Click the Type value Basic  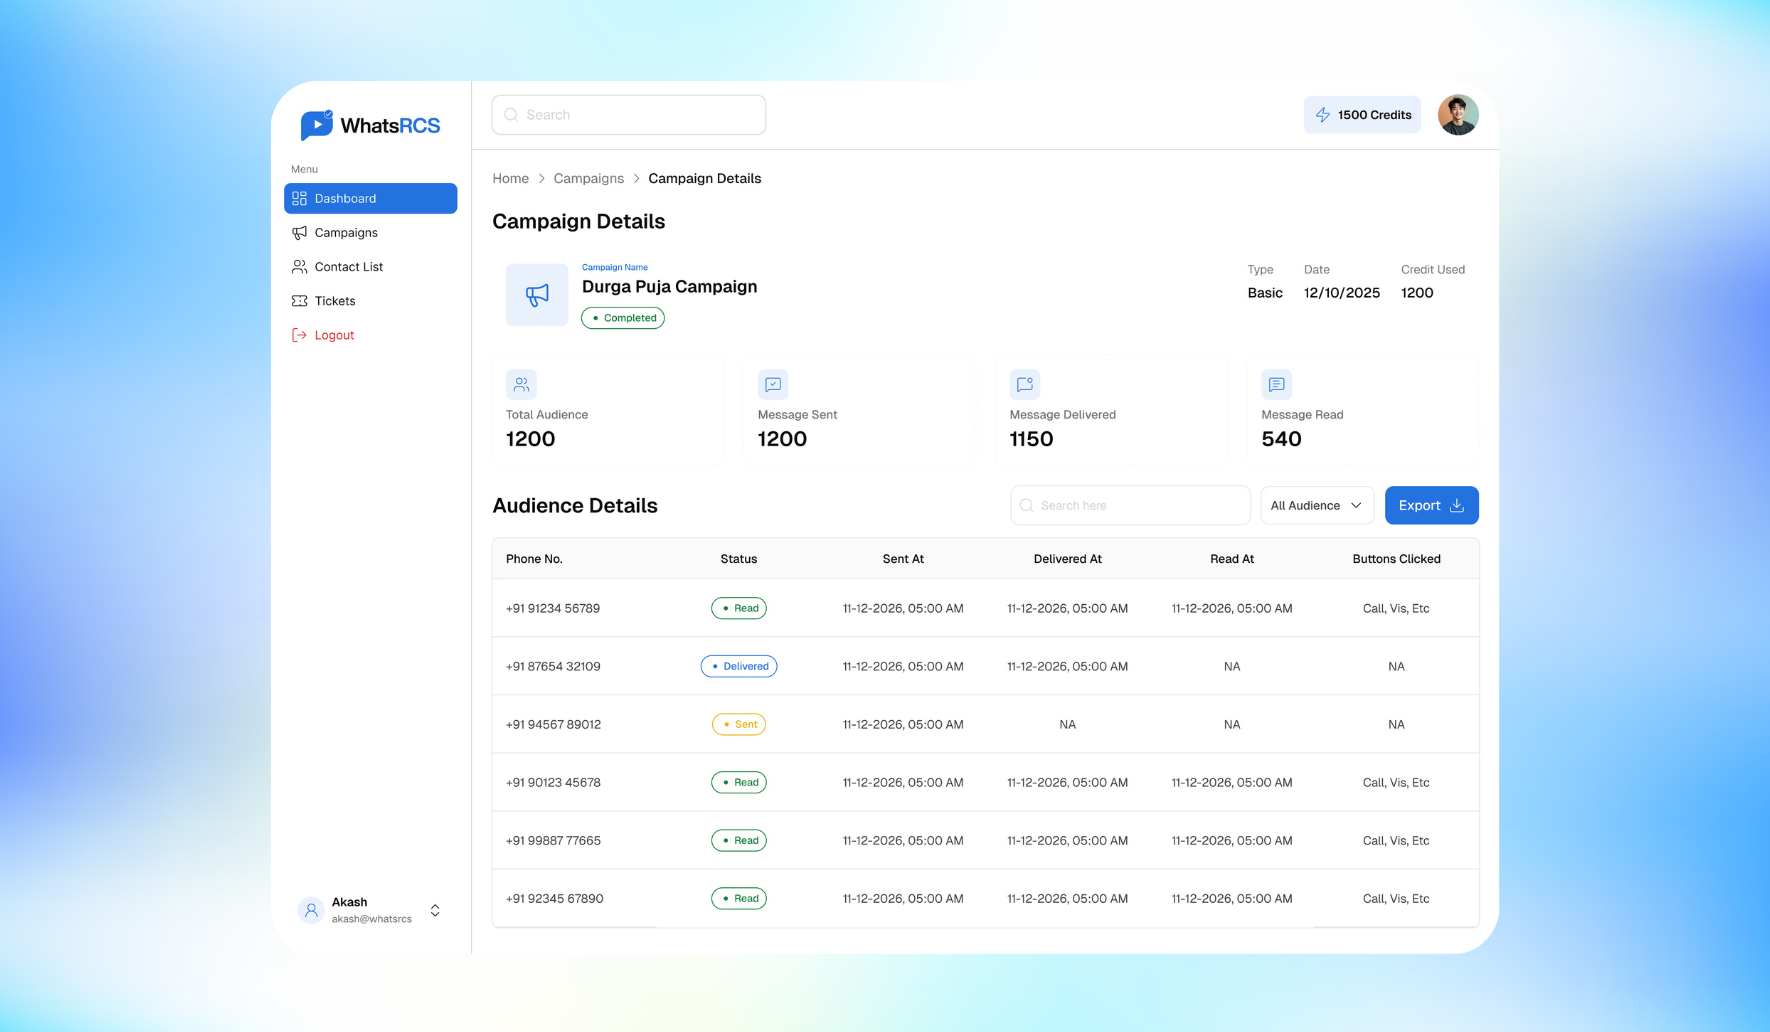1265,293
